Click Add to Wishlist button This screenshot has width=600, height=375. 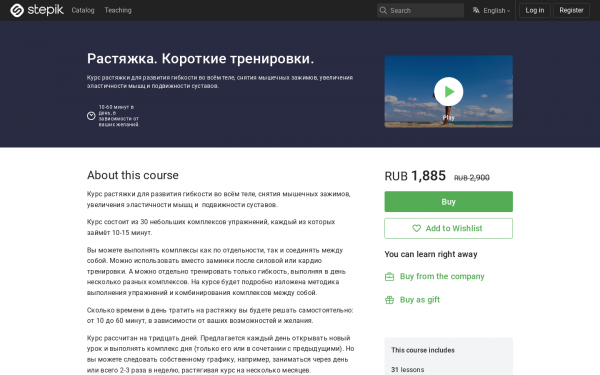[x=448, y=228]
